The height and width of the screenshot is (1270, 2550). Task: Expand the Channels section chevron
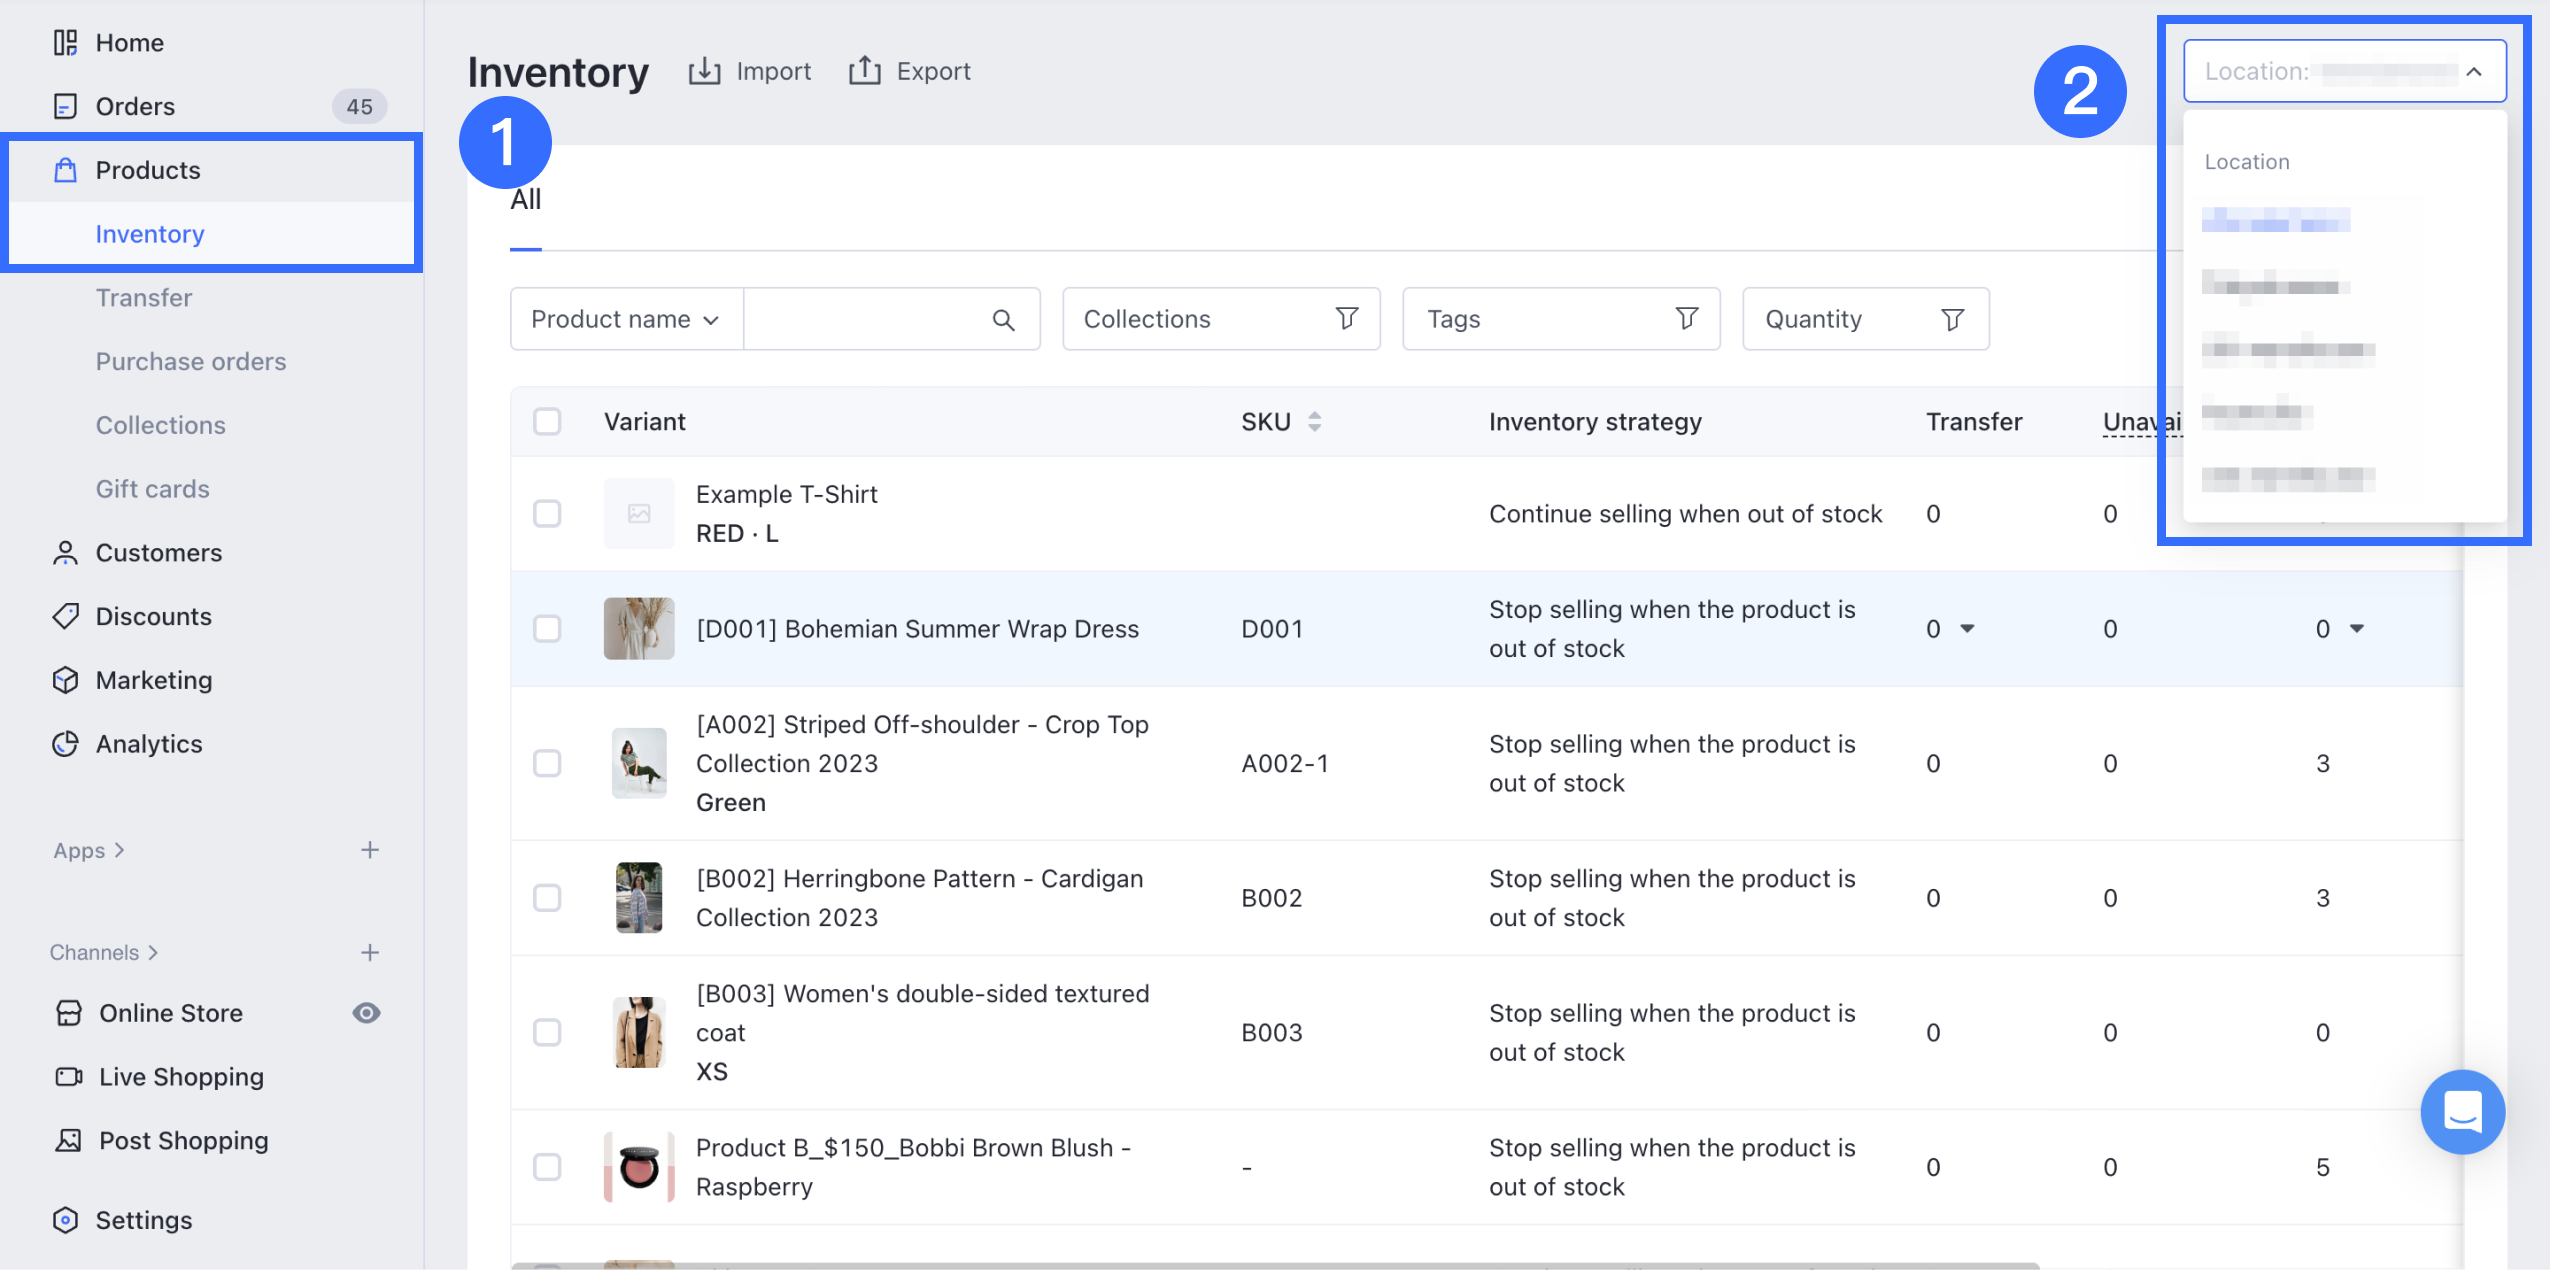(x=153, y=953)
